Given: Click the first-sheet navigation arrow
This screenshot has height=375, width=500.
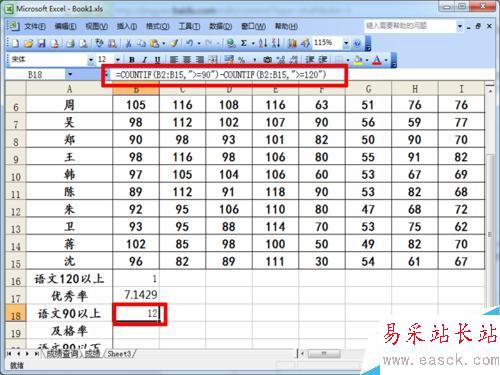Looking at the screenshot, I should [x=9, y=354].
